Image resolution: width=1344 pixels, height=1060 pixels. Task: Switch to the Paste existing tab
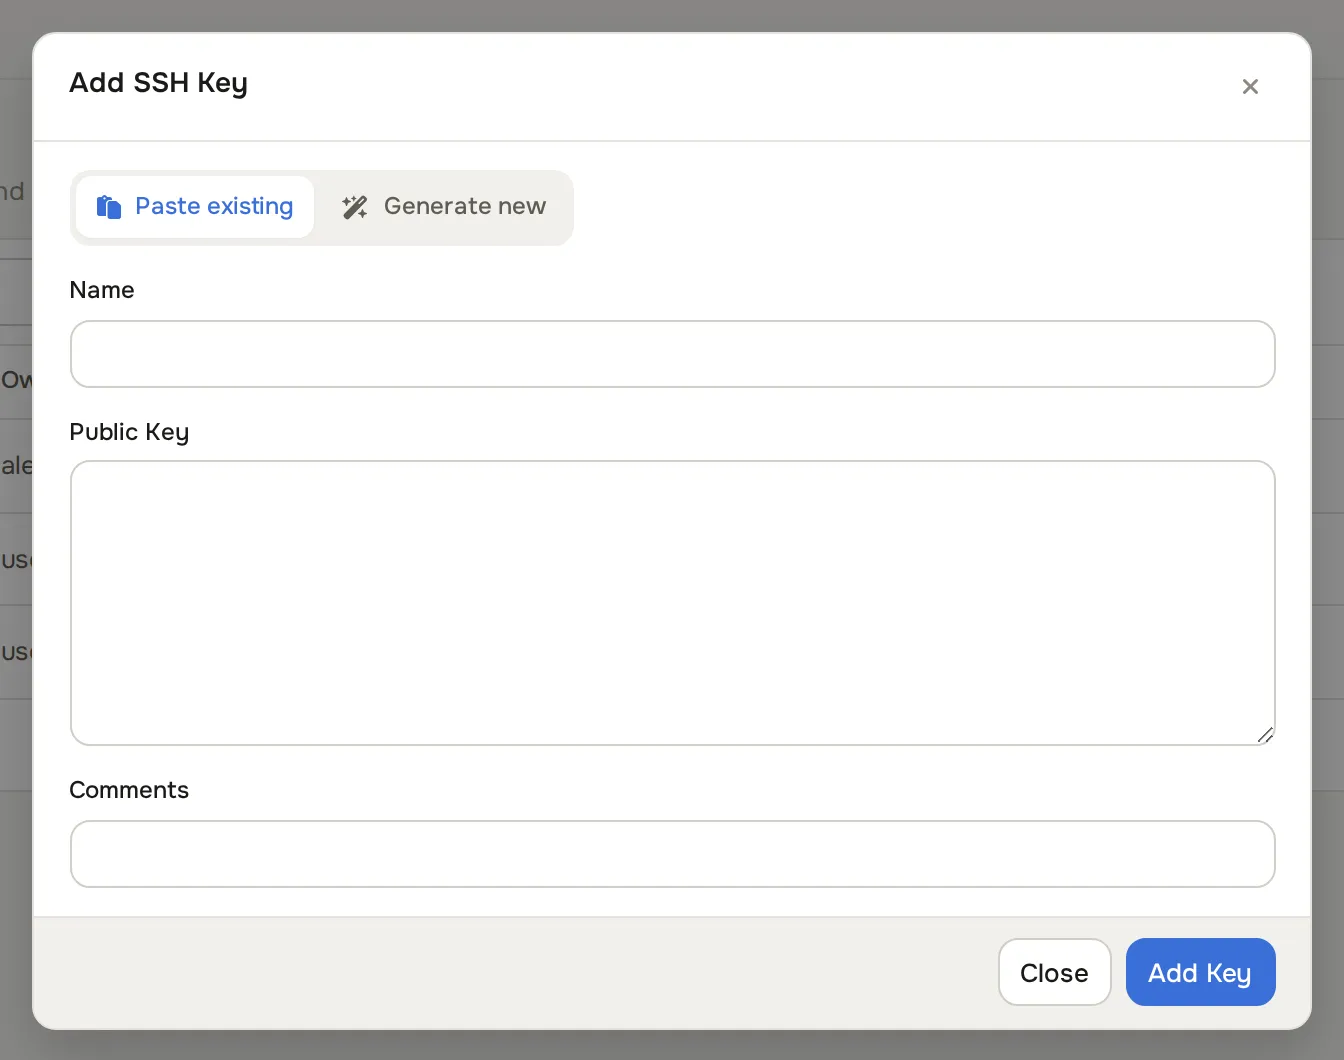[x=195, y=207]
